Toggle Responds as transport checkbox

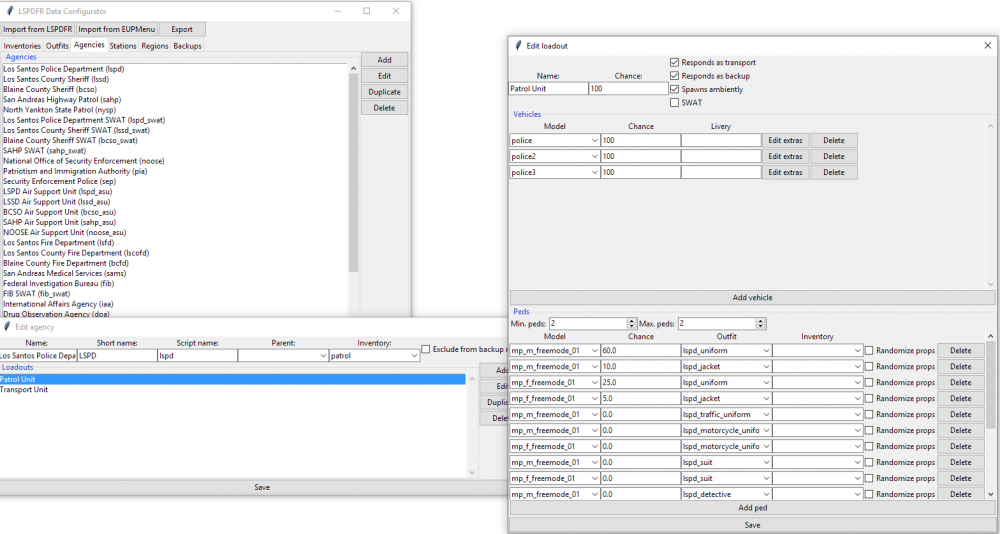point(674,63)
